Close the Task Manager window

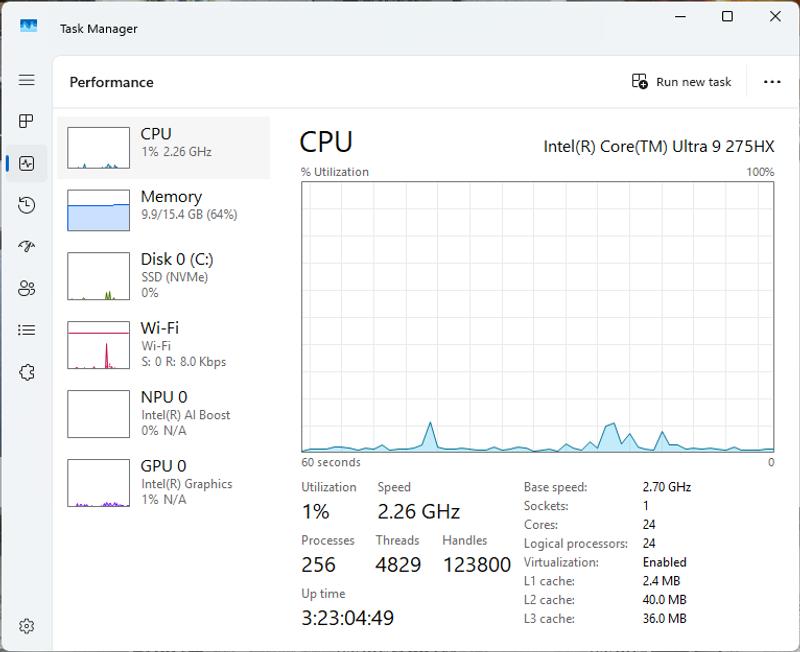(775, 16)
